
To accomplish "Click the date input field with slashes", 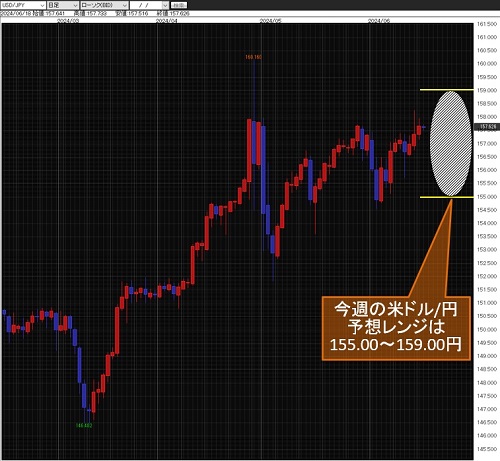I will pos(146,5).
